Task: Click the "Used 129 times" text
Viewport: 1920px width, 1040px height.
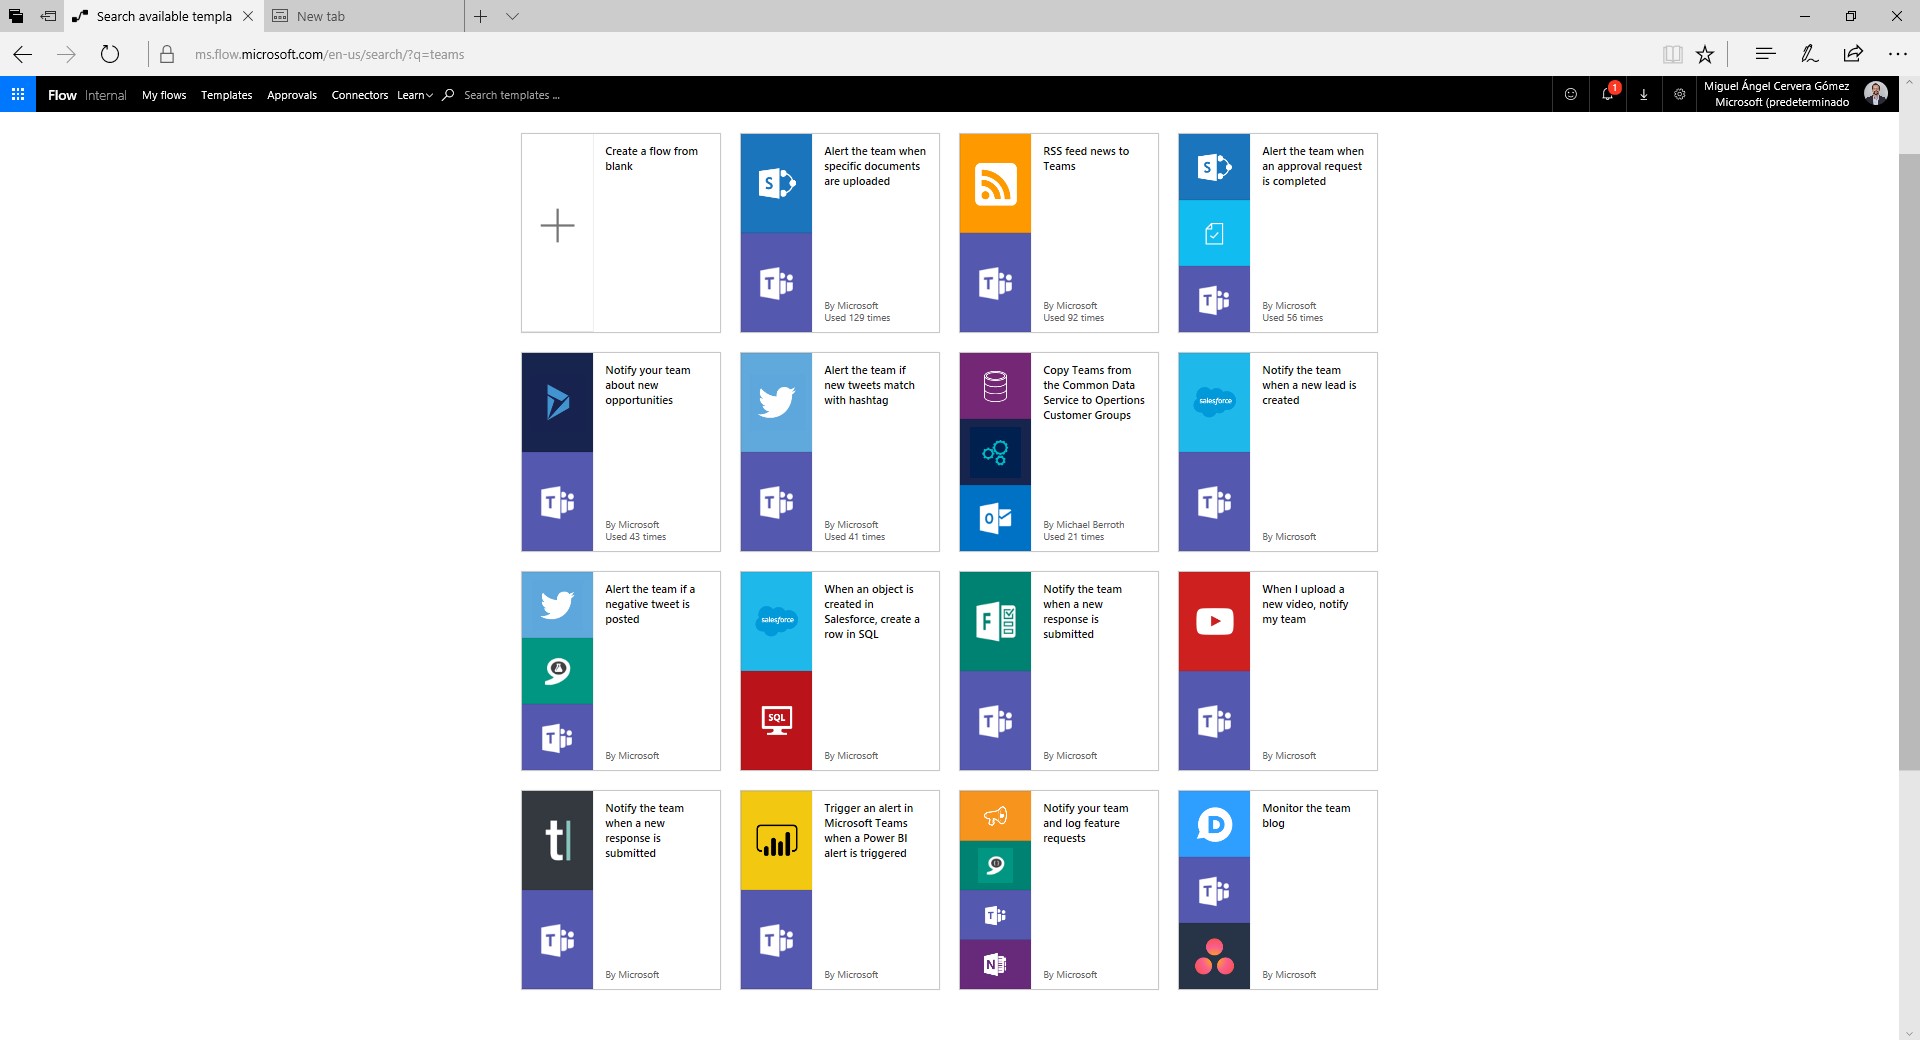Action: (x=857, y=318)
